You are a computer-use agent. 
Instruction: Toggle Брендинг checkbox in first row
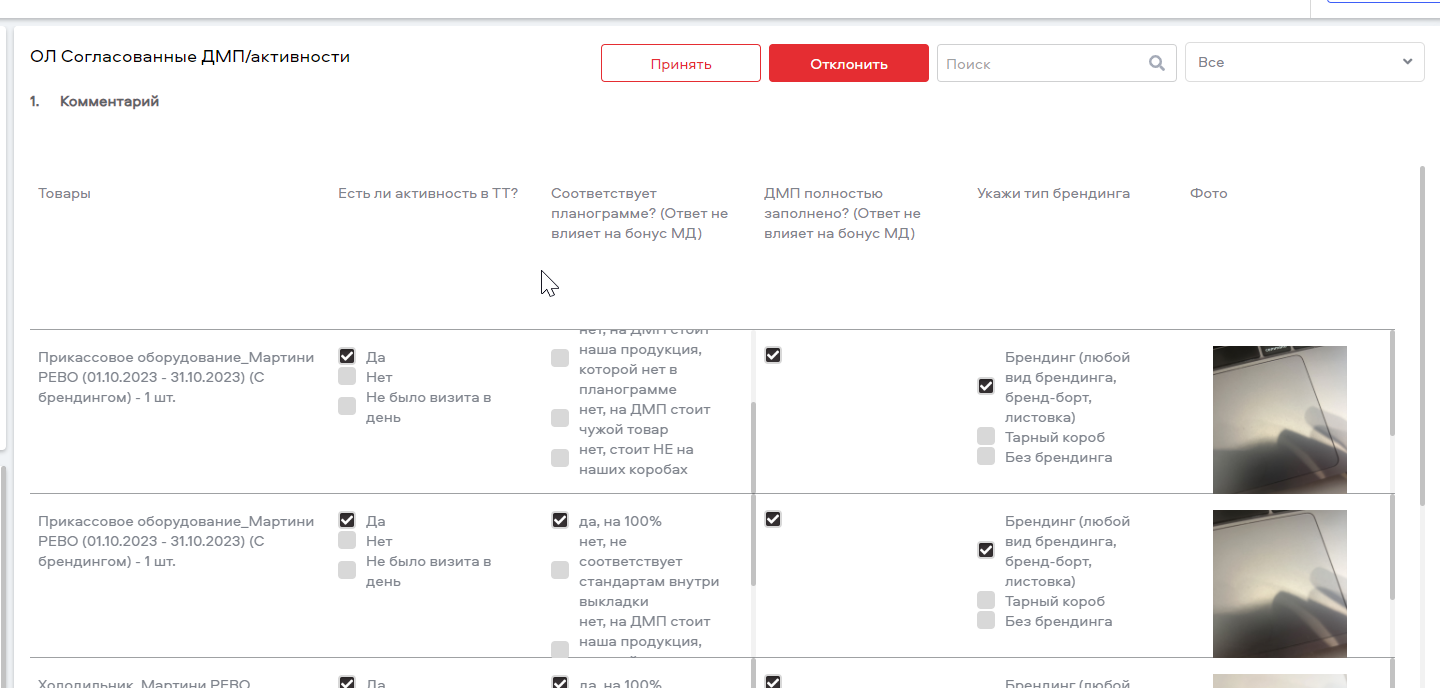(986, 386)
